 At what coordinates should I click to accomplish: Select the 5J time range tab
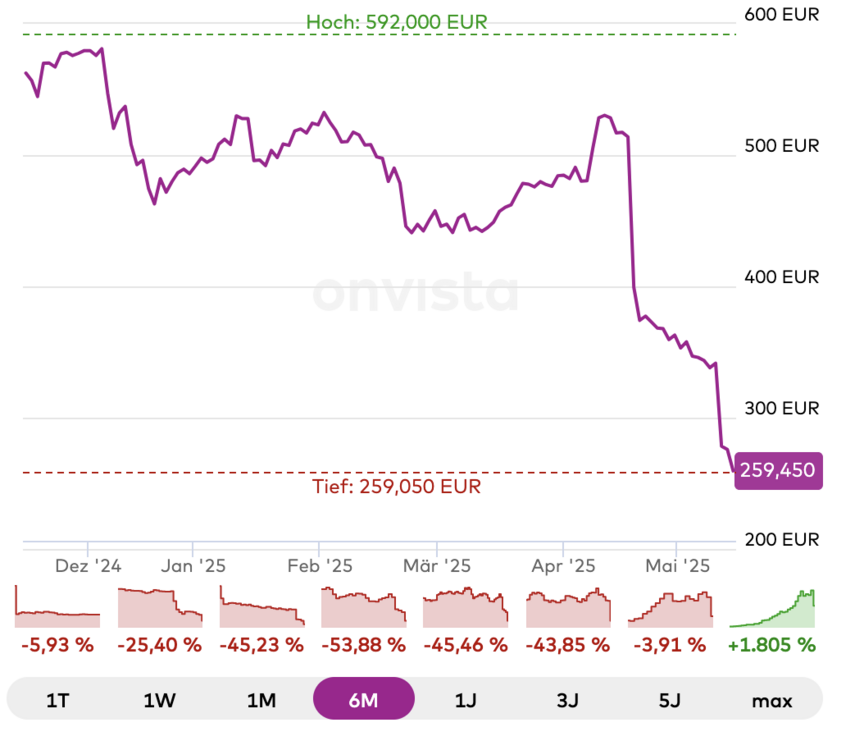click(669, 700)
